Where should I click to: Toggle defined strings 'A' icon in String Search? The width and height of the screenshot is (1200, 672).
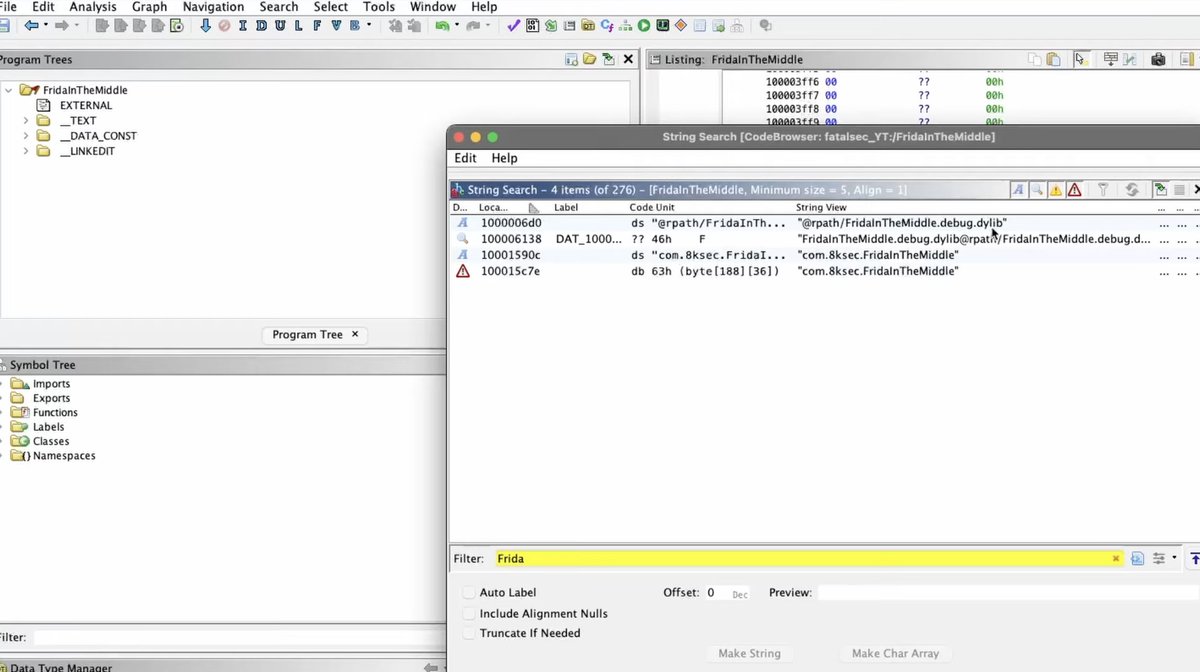pyautogui.click(x=1018, y=190)
